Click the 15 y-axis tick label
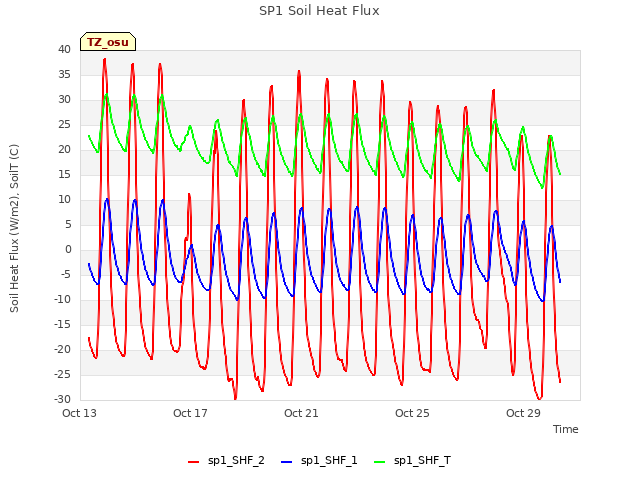The width and height of the screenshot is (640, 480). click(64, 174)
